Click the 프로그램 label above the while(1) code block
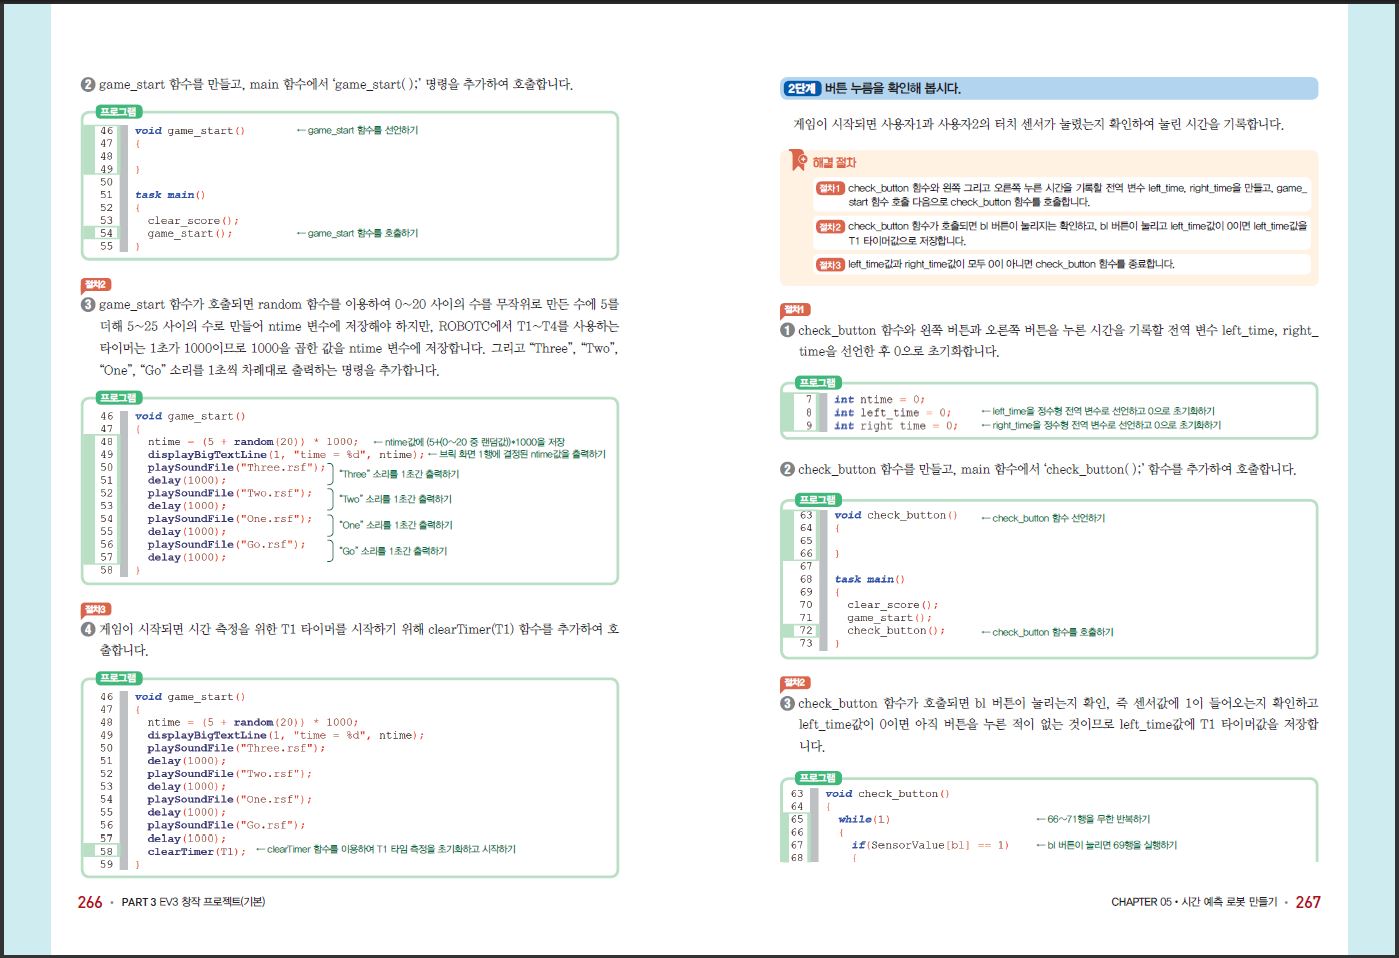1399x958 pixels. click(817, 778)
